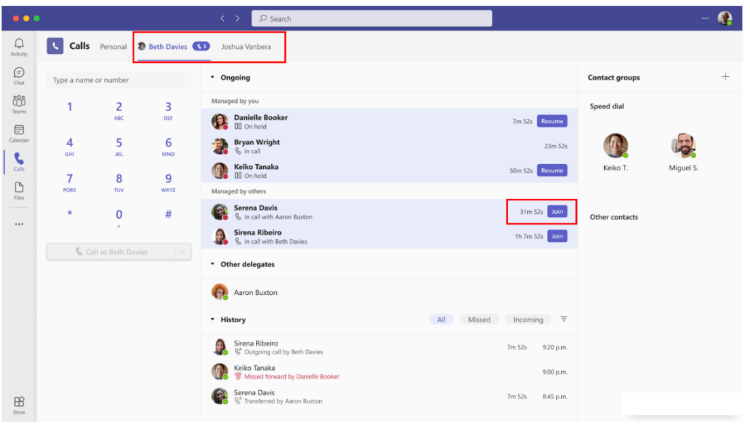Go back using the left arrow
750x425 pixels.
point(222,18)
